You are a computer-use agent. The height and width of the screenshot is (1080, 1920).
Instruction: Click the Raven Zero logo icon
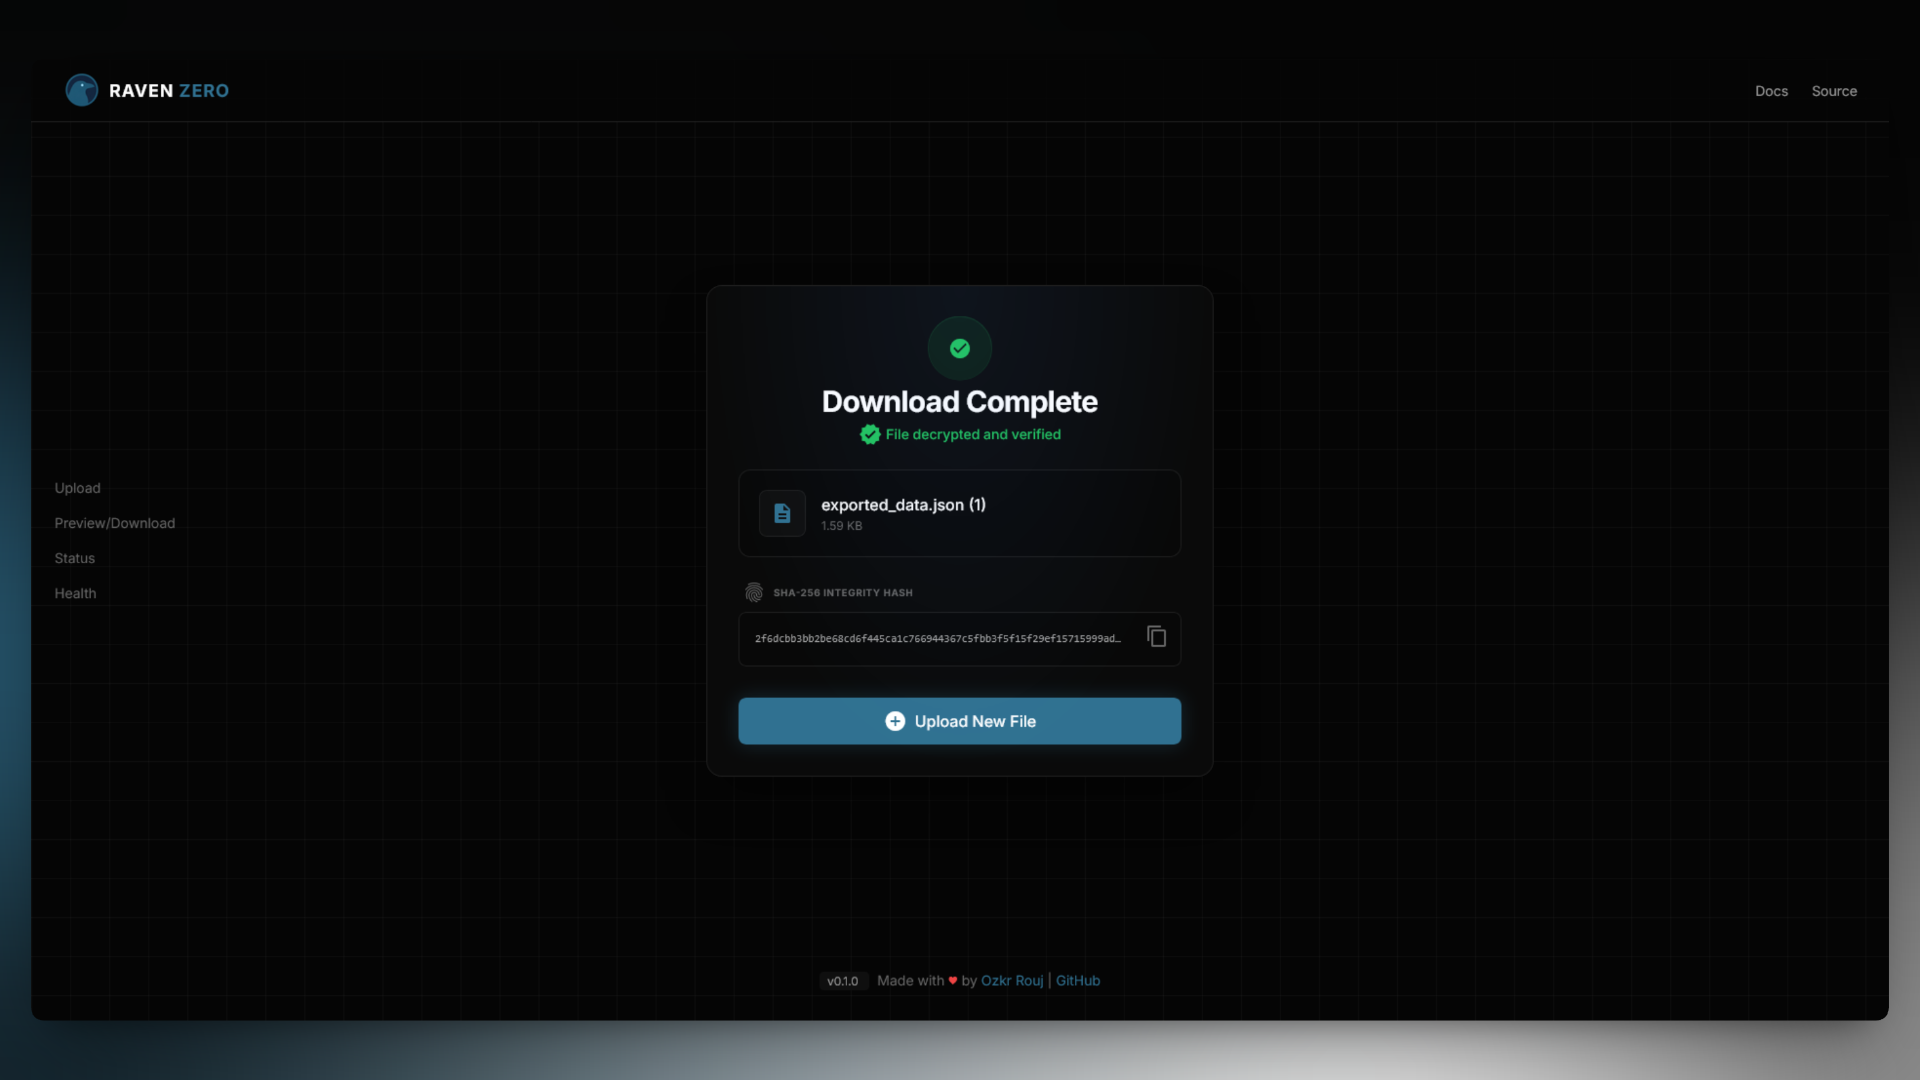pyautogui.click(x=82, y=90)
